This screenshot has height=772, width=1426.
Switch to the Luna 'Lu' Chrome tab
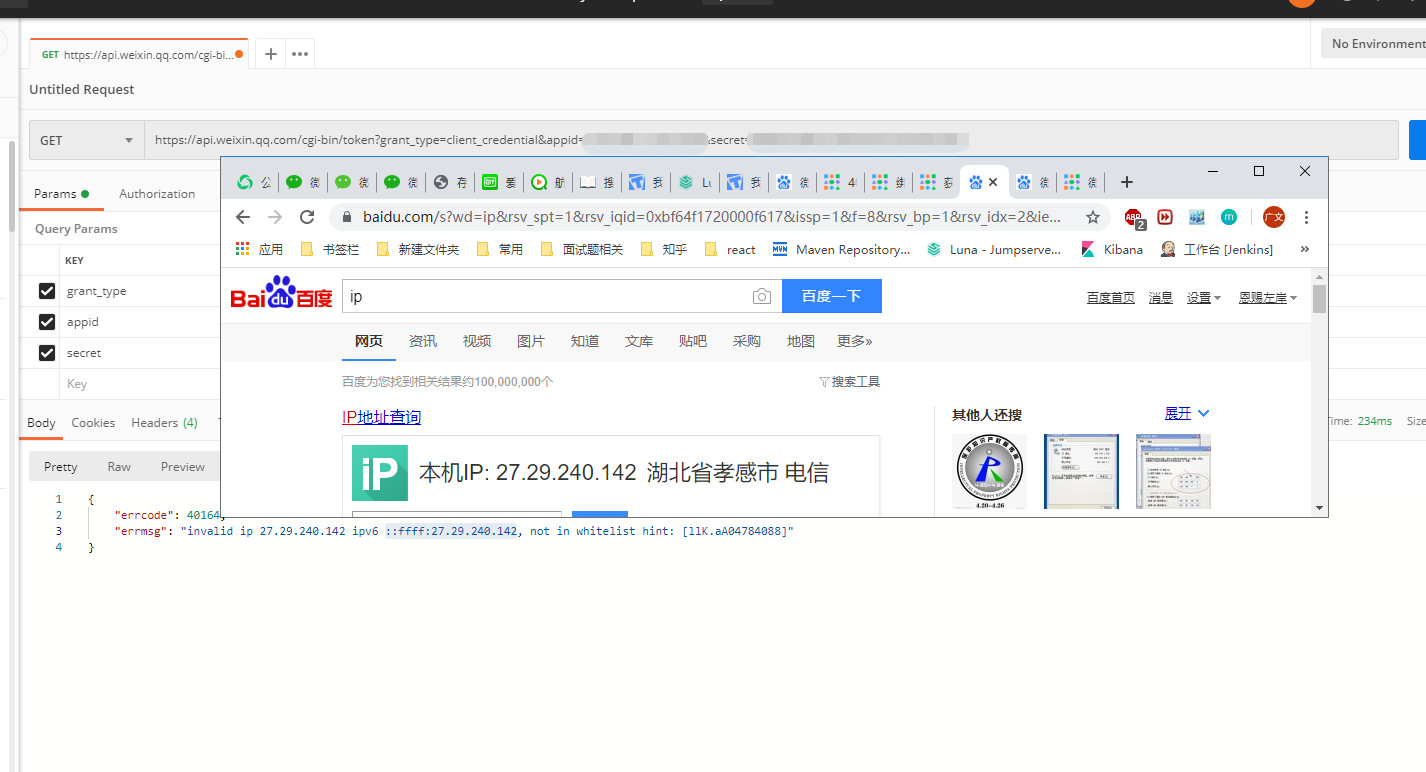click(695, 182)
